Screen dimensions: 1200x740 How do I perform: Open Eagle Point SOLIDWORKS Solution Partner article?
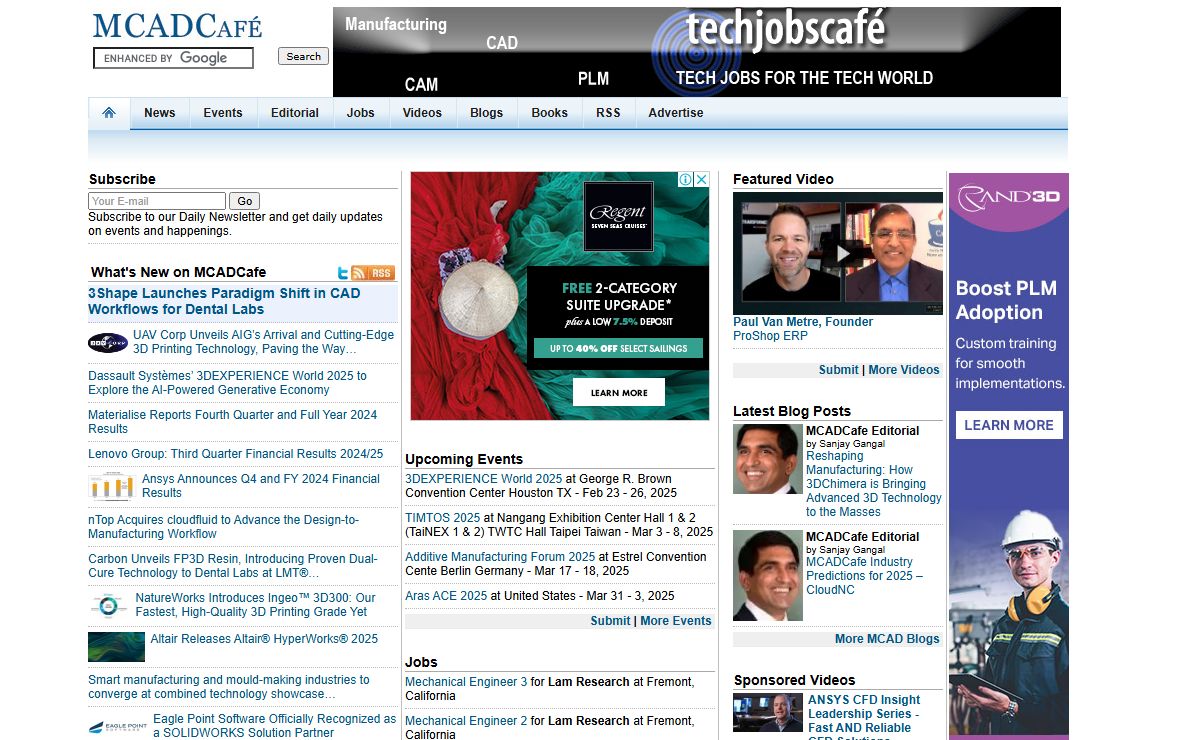click(275, 726)
